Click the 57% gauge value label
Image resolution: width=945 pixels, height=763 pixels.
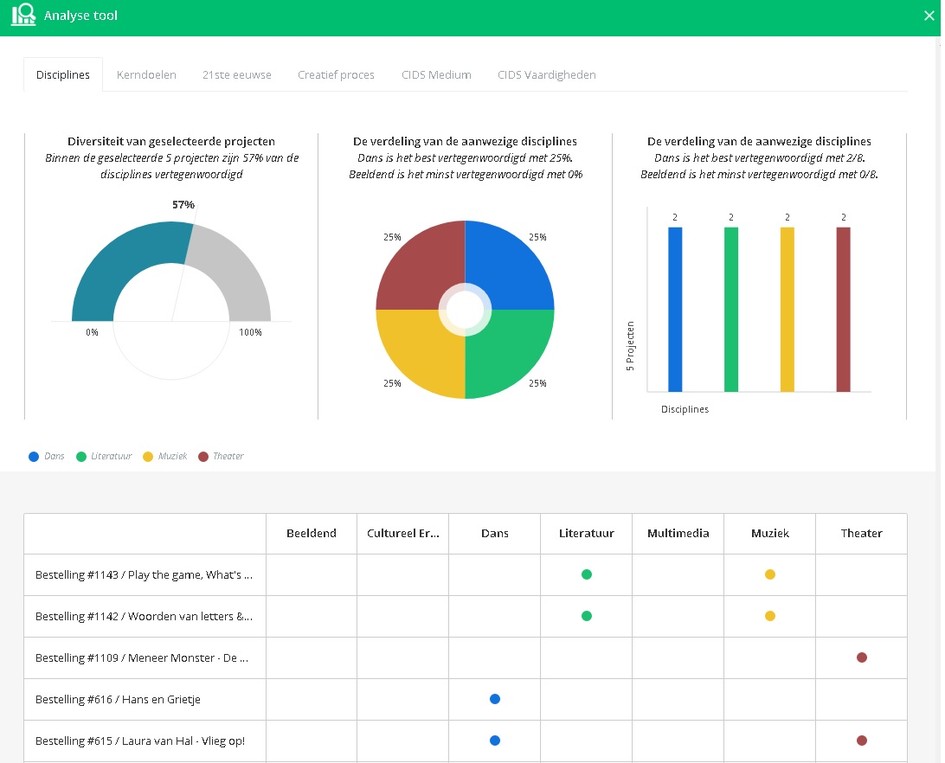(x=183, y=205)
